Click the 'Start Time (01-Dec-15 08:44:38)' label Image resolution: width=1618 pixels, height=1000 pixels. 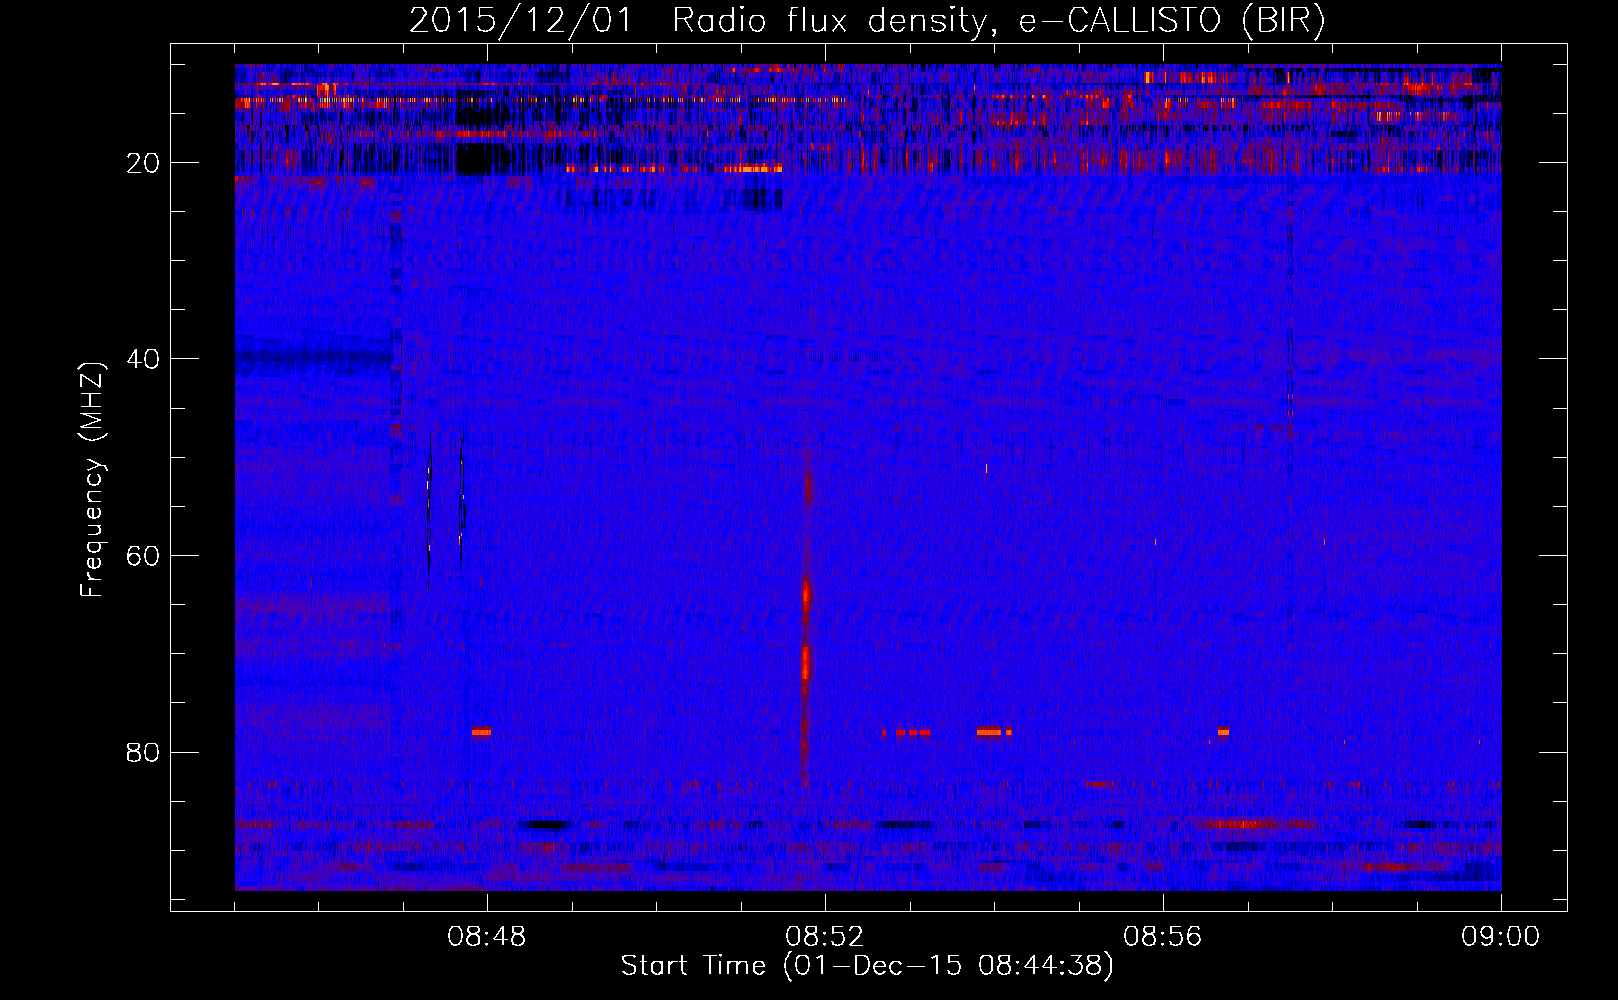coord(867,966)
